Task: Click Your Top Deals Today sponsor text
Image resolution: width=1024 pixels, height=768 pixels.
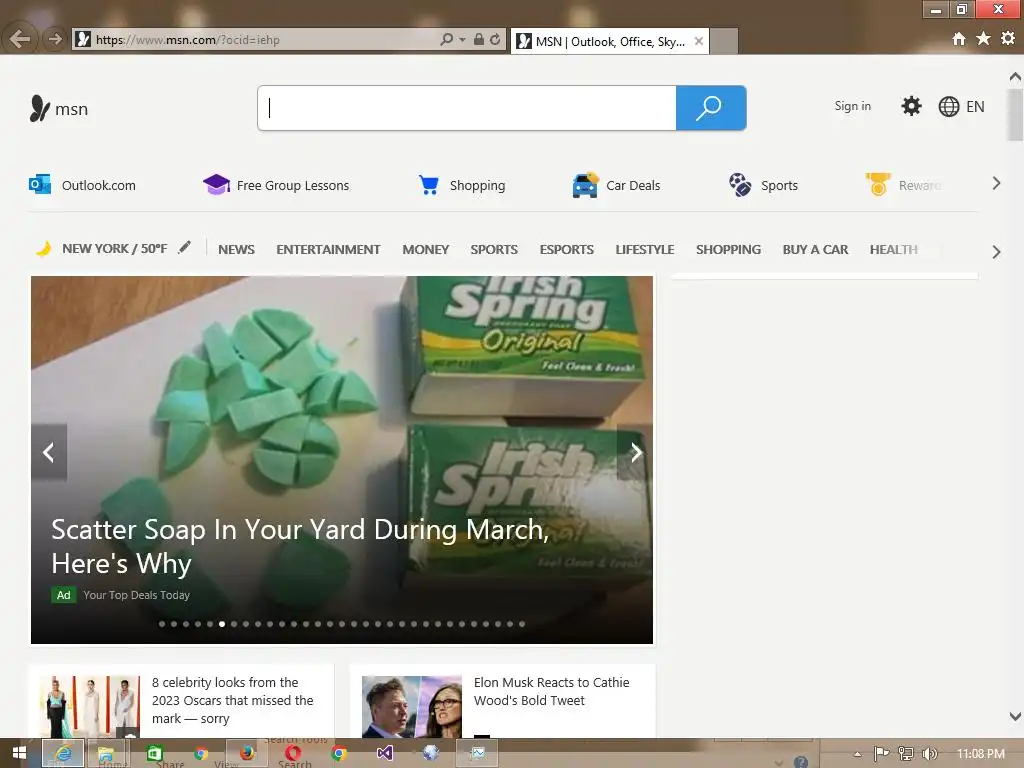Action: pyautogui.click(x=136, y=595)
